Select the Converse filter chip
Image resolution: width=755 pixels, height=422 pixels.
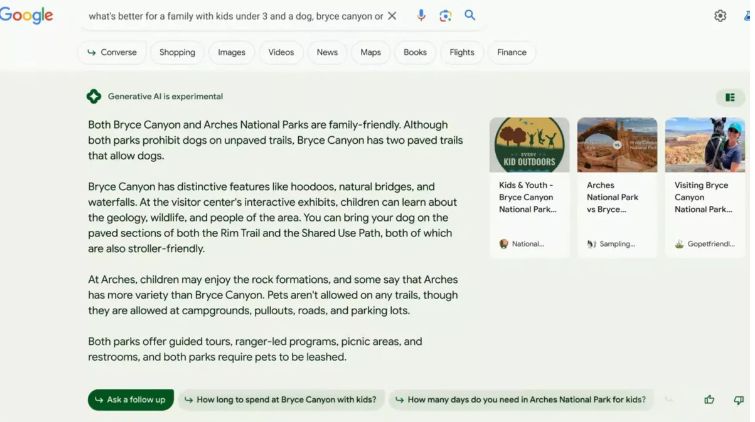(x=112, y=52)
